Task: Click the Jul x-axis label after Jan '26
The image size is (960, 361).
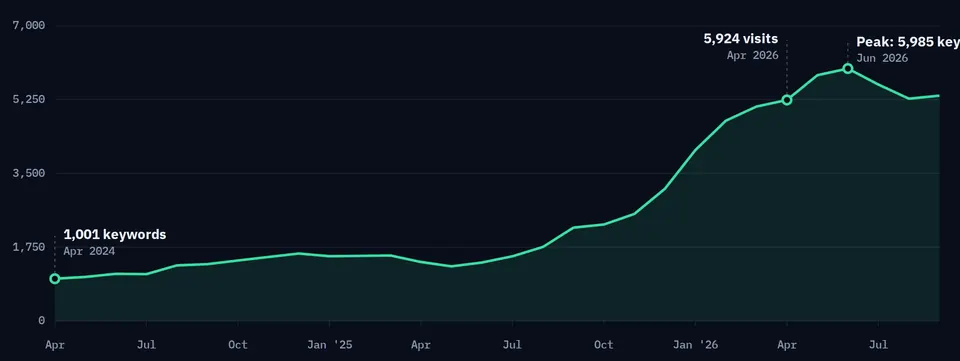Action: tap(879, 345)
